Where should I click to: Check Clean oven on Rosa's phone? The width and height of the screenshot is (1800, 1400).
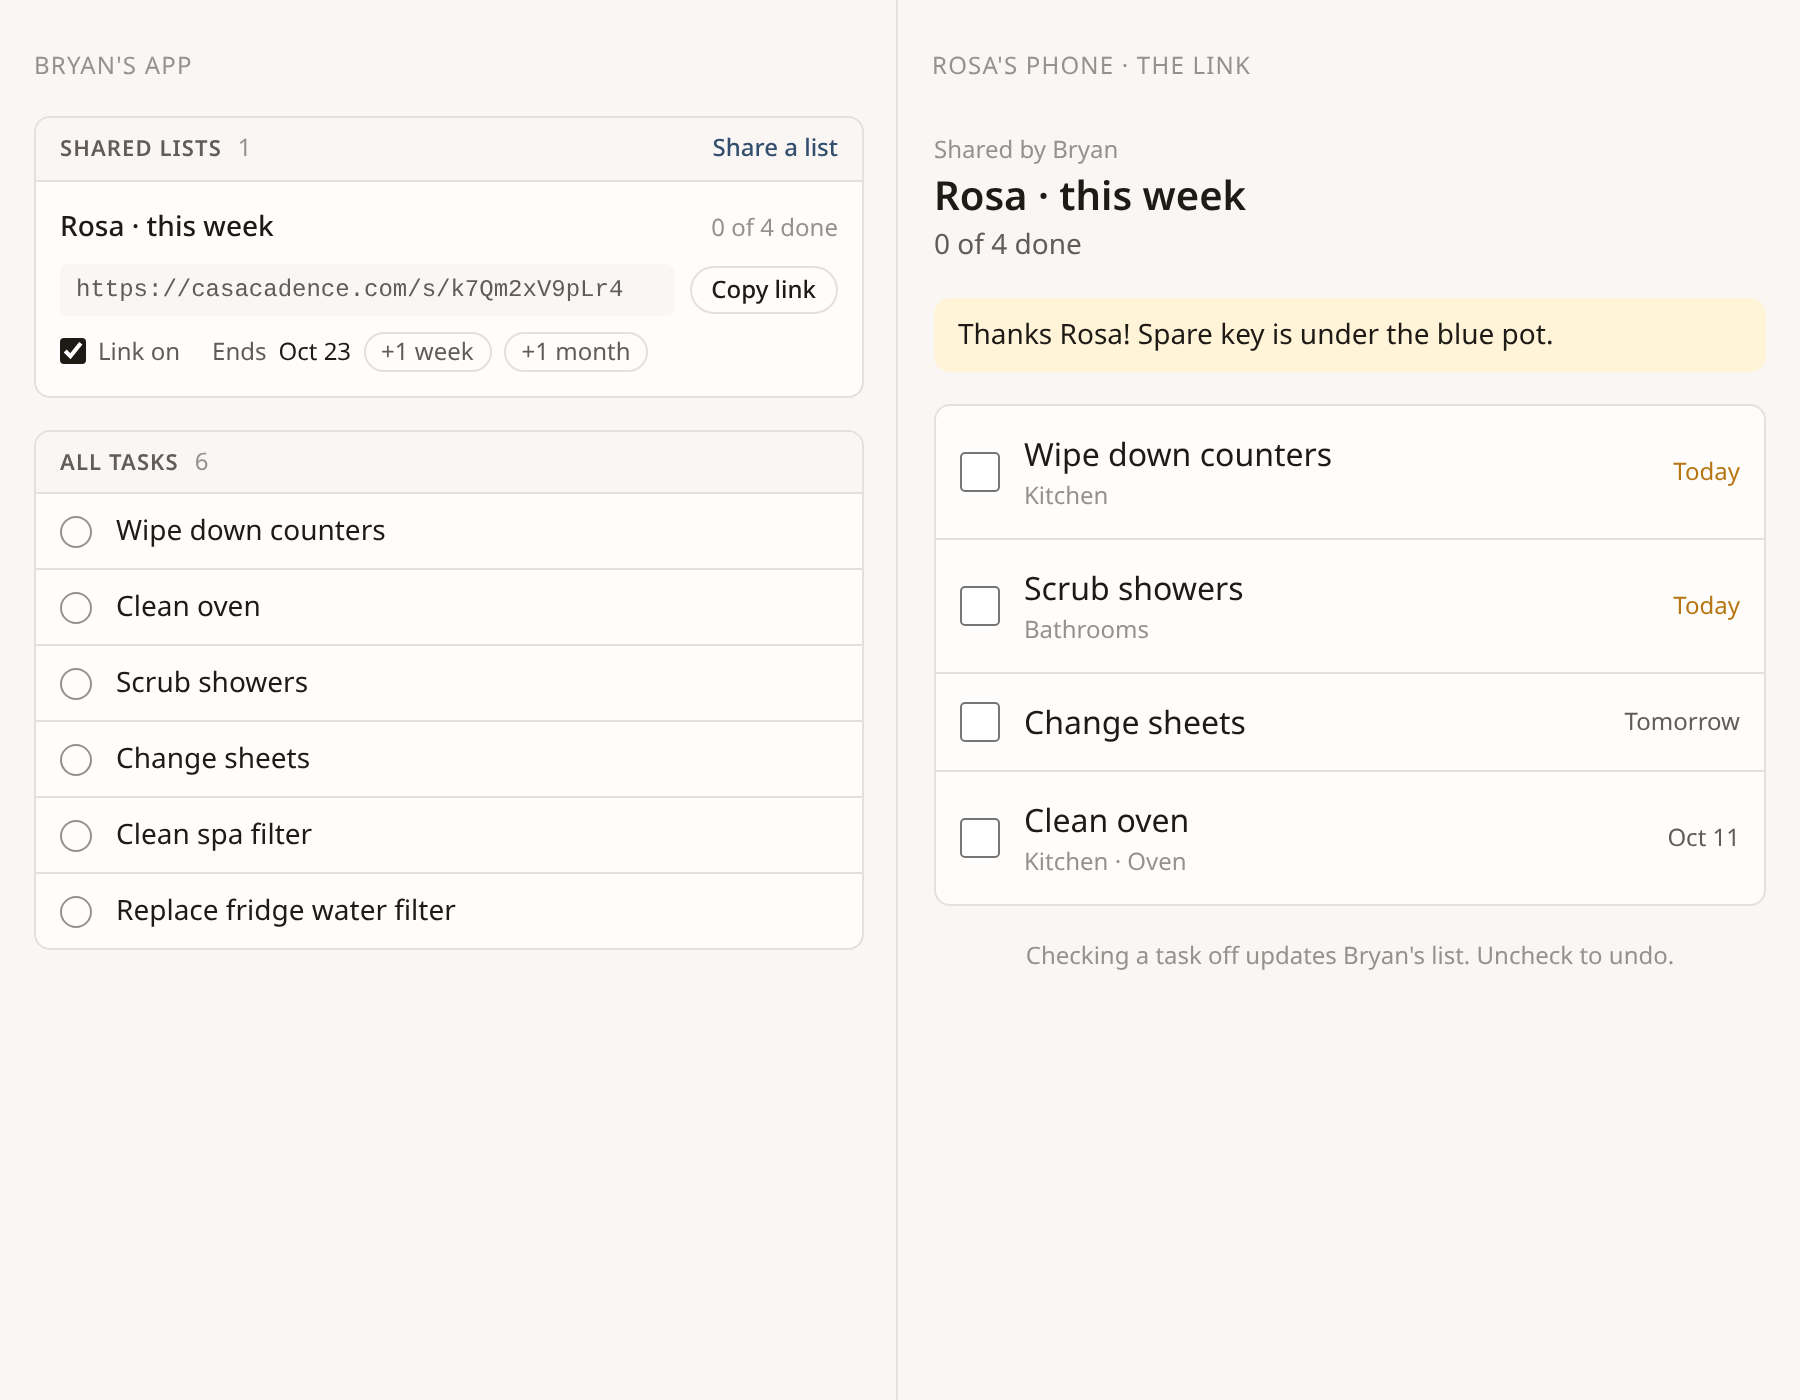pyautogui.click(x=980, y=838)
